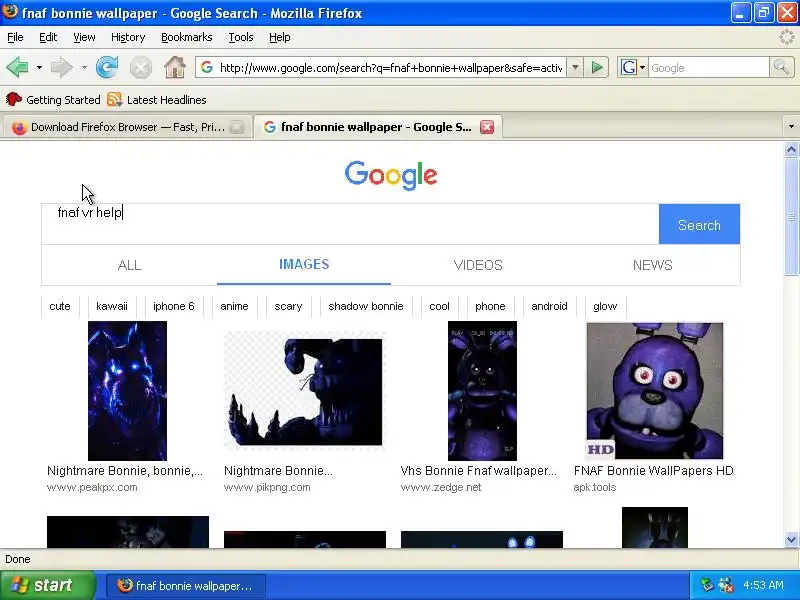Viewport: 800px width, 600px height.
Task: Click the search engine magnifier icon
Action: coord(781,67)
